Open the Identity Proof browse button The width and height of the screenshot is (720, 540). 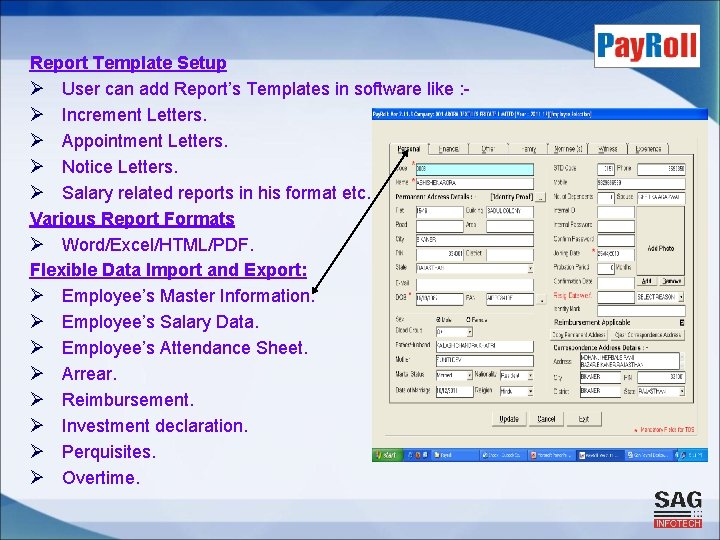(x=540, y=197)
